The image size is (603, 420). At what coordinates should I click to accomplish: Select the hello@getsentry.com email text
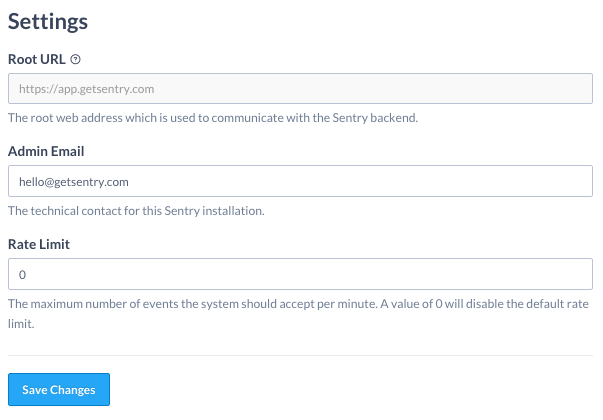click(73, 182)
